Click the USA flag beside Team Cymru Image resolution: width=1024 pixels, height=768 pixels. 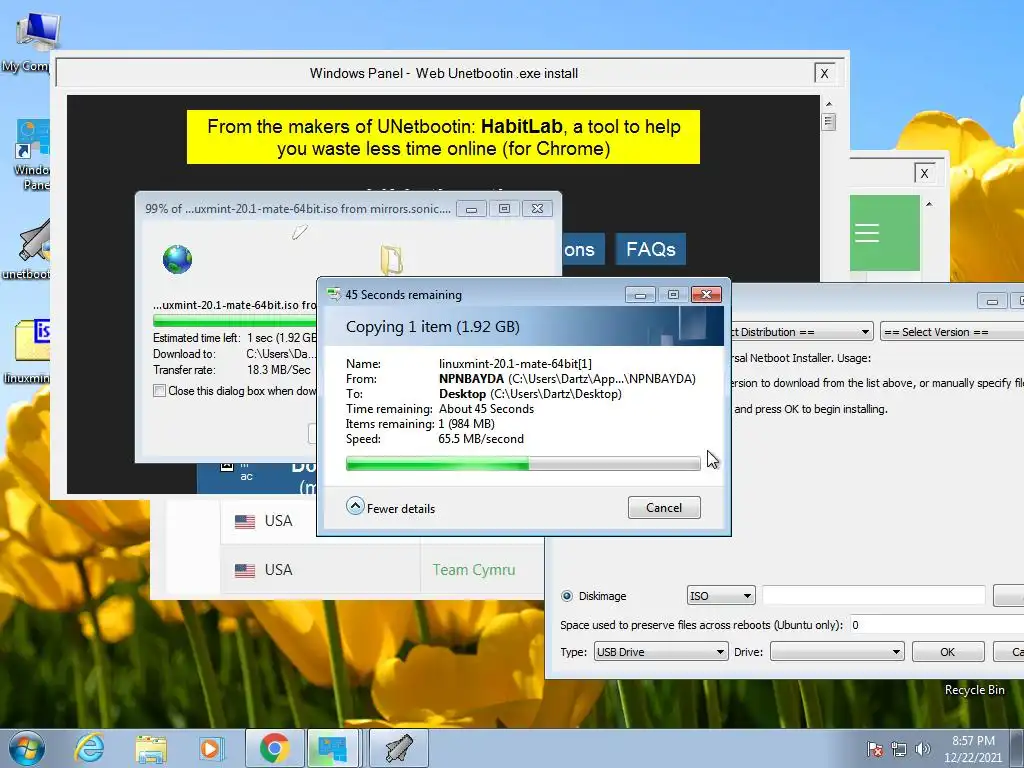pos(245,570)
